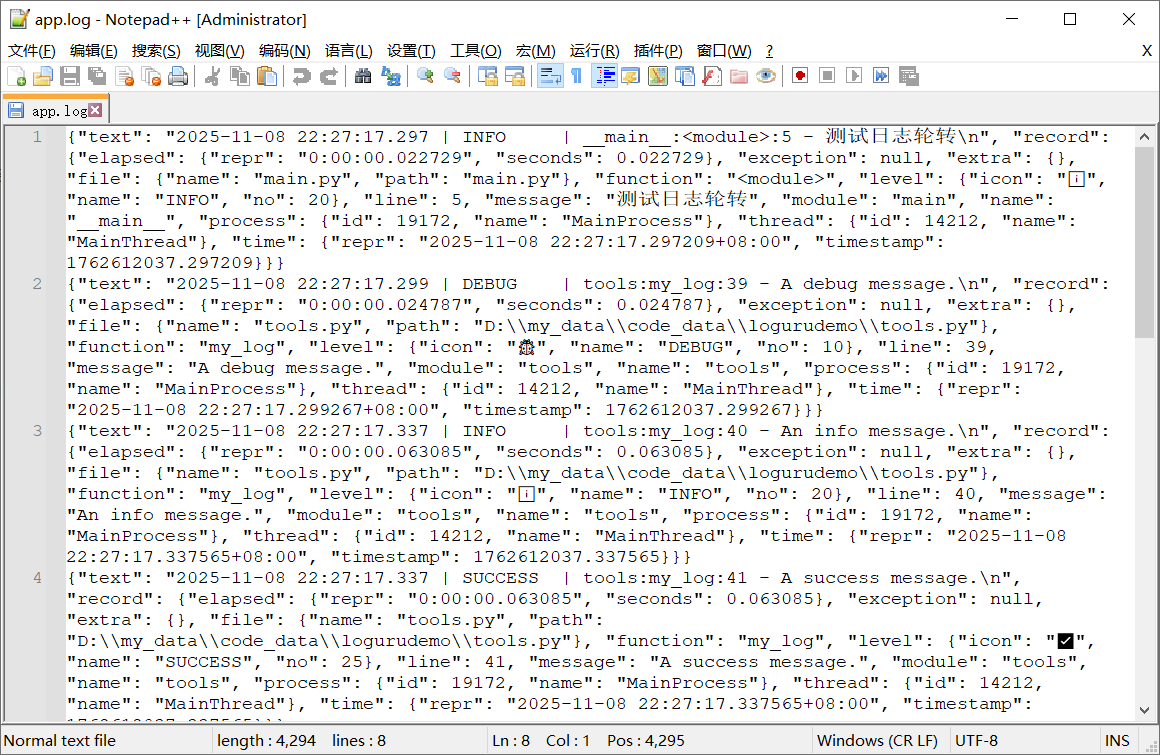Image resolution: width=1160 pixels, height=755 pixels.
Task: Print the document using the printer icon
Action: click(x=176, y=75)
